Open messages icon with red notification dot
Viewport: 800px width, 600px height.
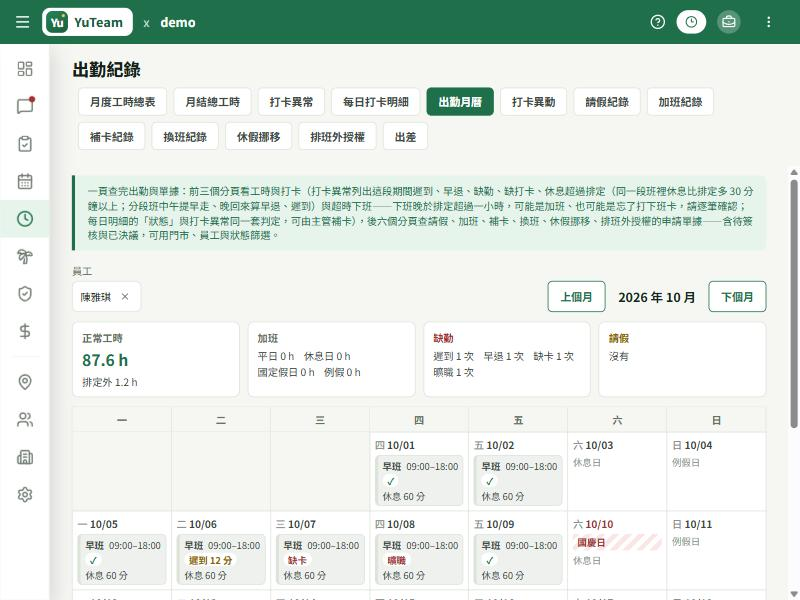click(x=25, y=106)
